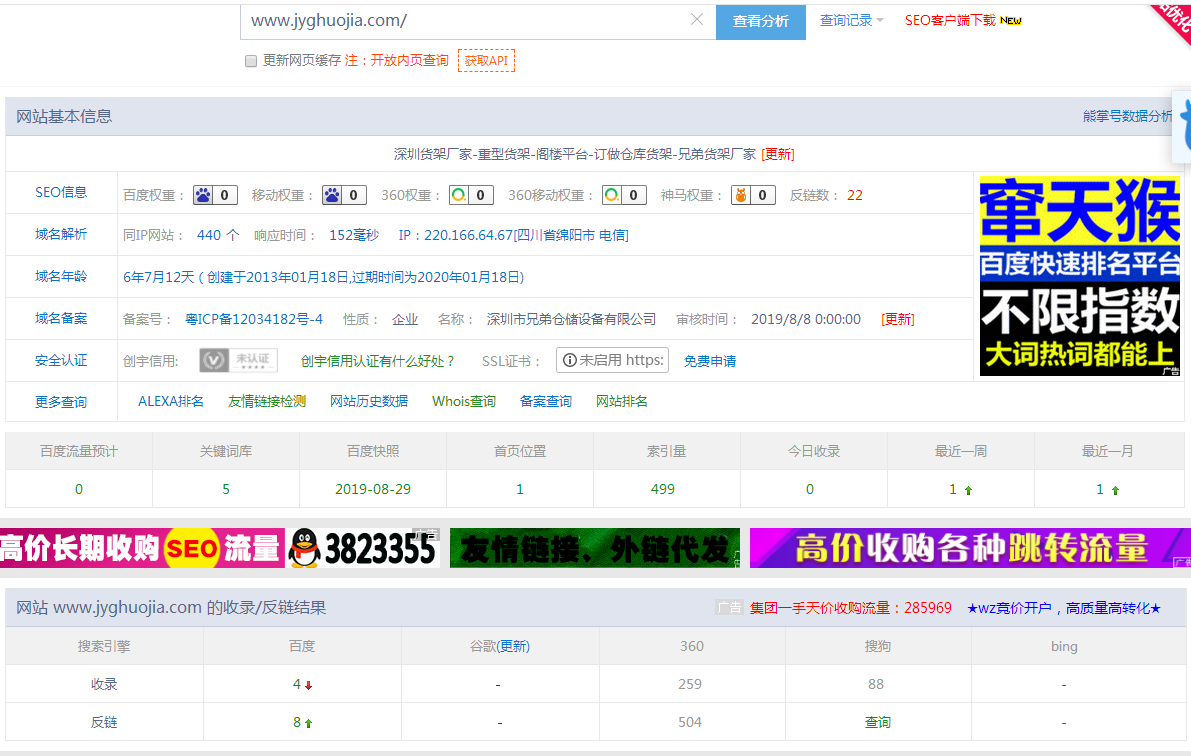The width and height of the screenshot is (1191, 756).
Task: Open 熊掌号数据分析 link
Action: (x=1127, y=116)
